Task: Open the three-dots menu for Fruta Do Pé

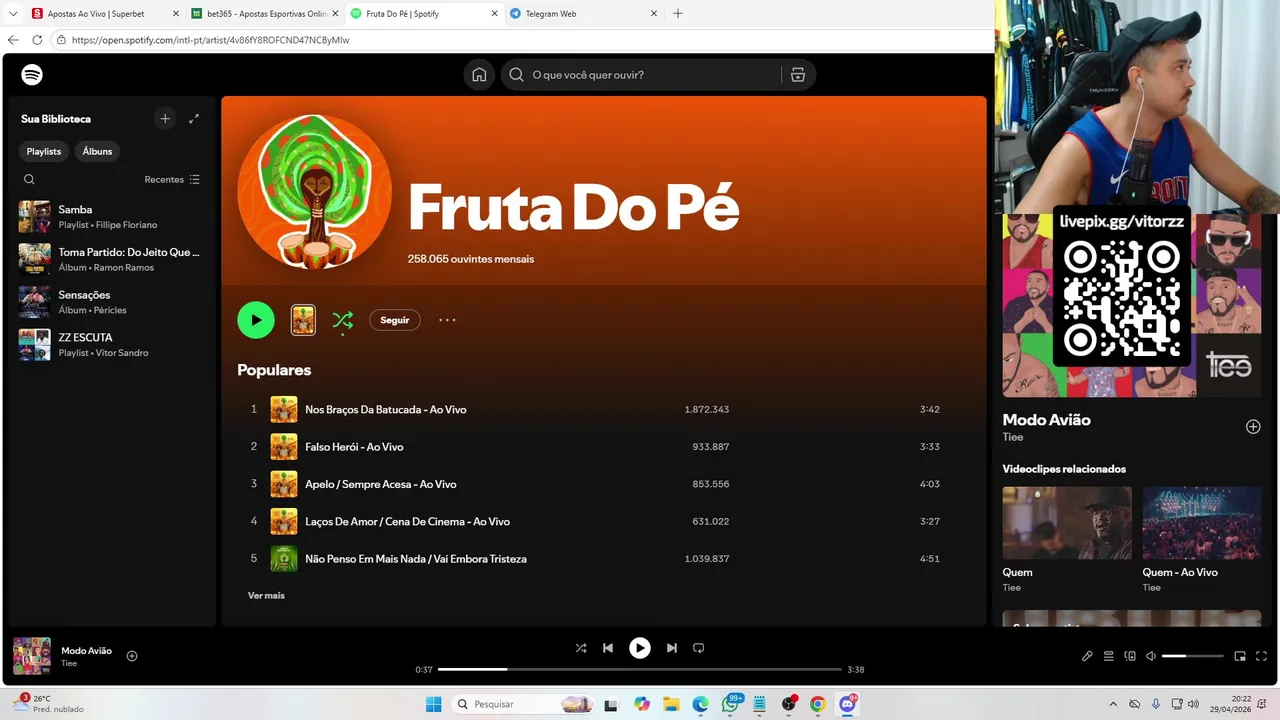Action: click(447, 320)
